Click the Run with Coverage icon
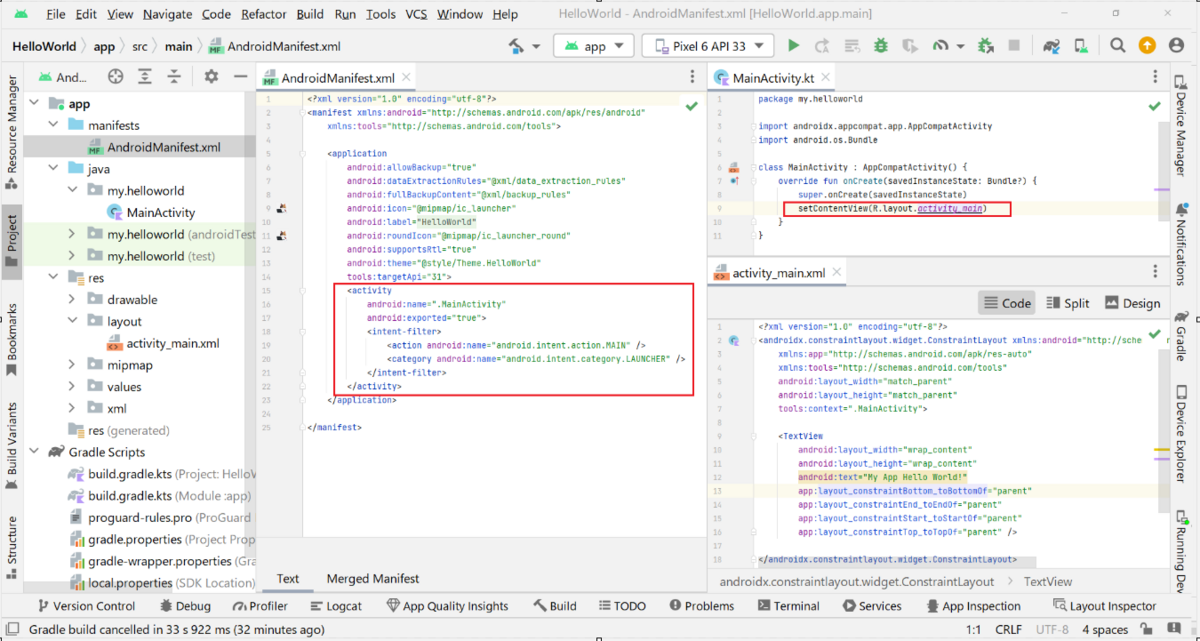 tap(909, 46)
